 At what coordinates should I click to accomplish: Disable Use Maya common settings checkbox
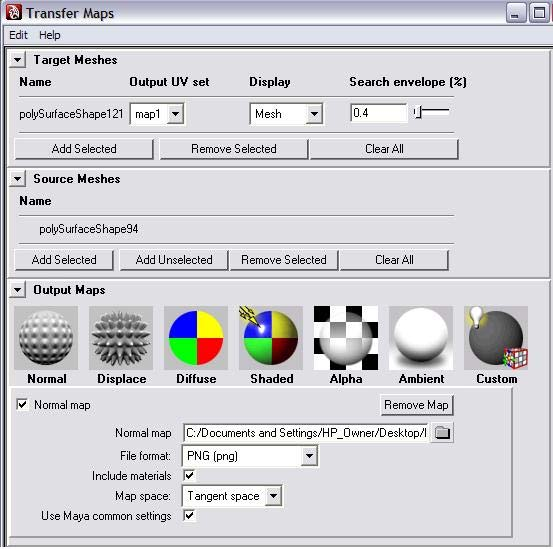[189, 516]
